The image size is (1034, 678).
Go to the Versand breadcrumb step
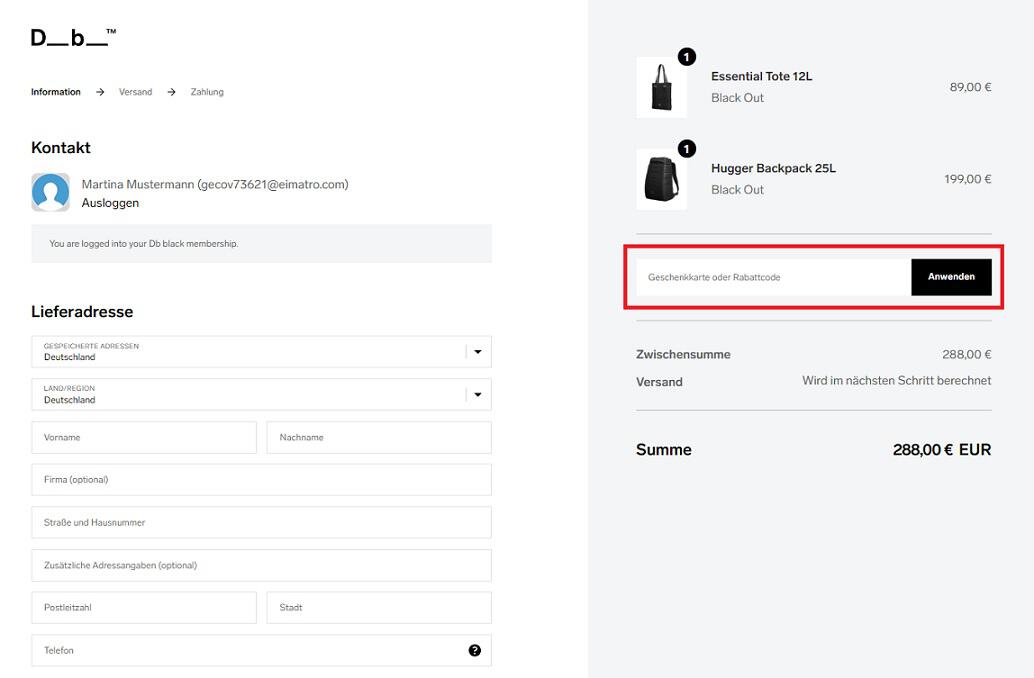tap(135, 92)
